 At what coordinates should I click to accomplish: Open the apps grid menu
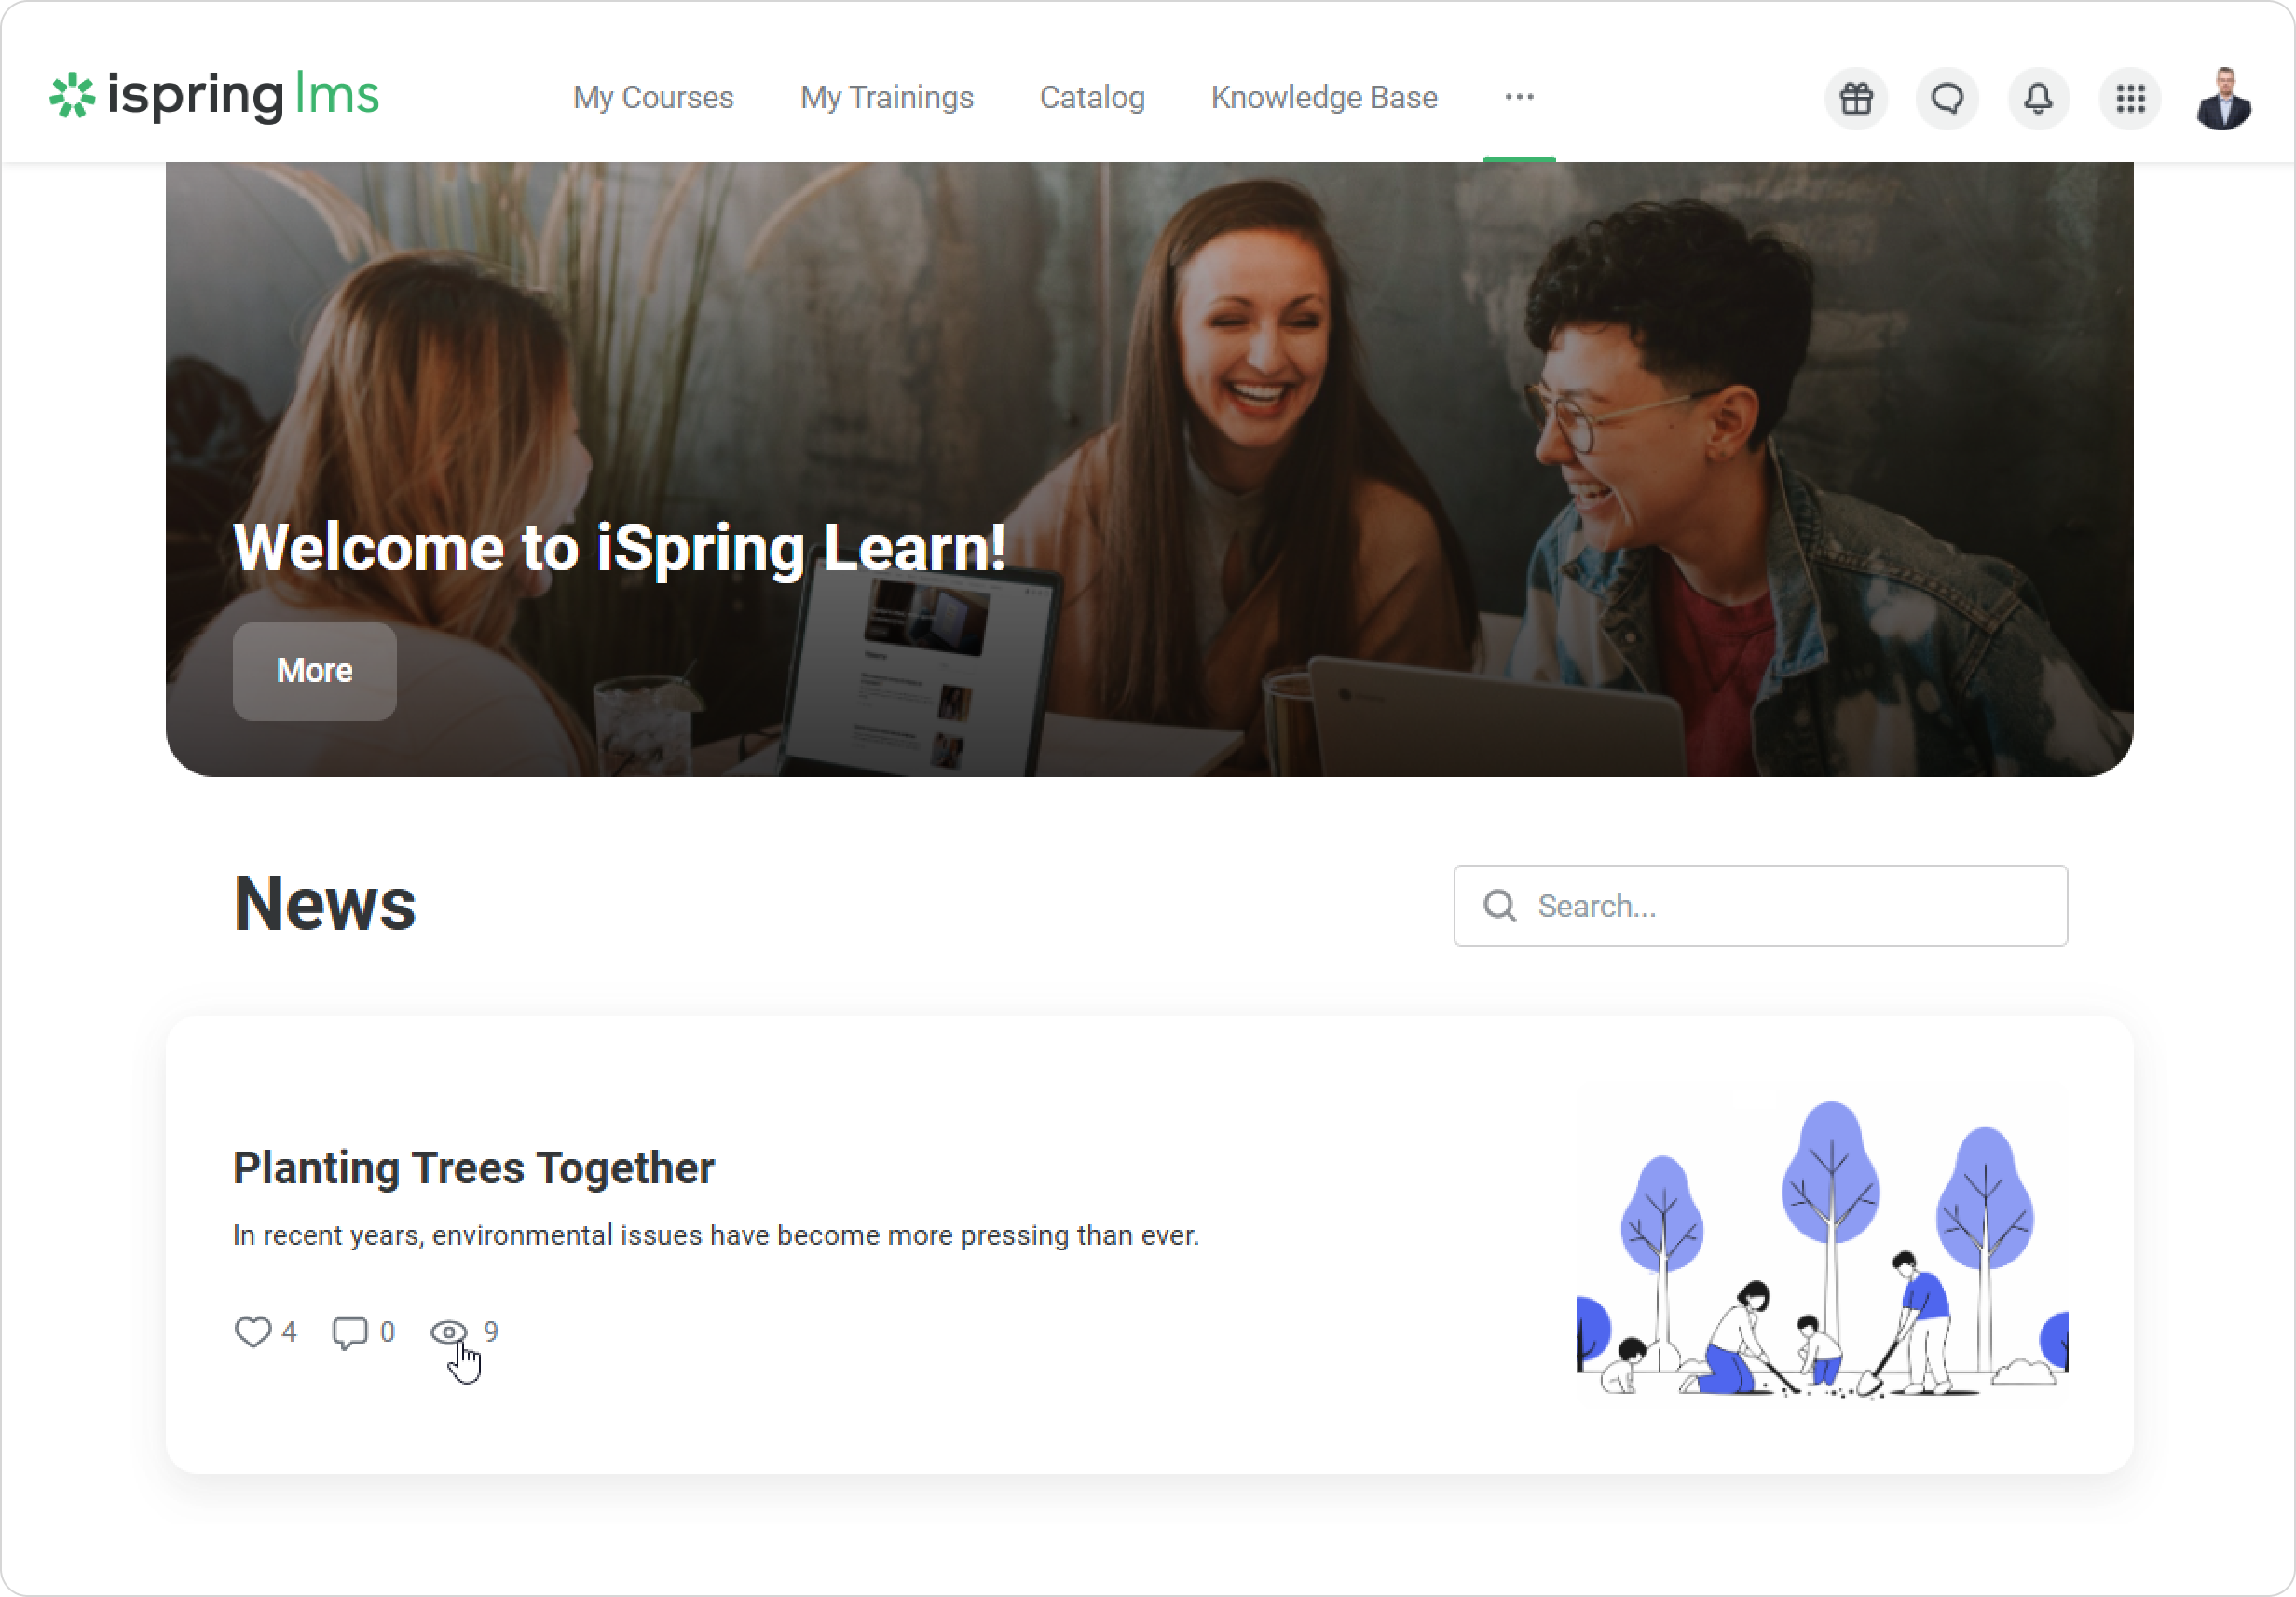pos(2130,98)
